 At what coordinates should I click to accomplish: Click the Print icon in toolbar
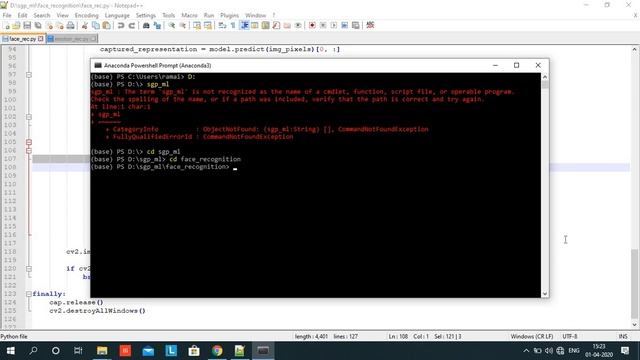tap(70, 25)
